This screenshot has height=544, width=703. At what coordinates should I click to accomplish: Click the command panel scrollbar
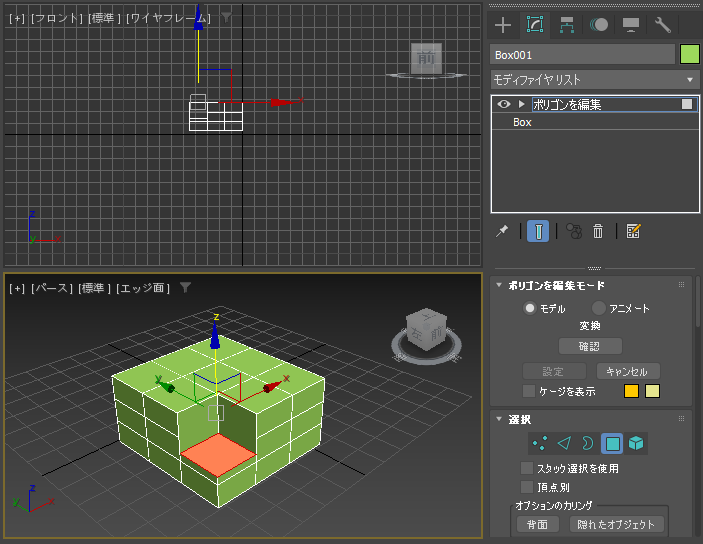tap(698, 302)
